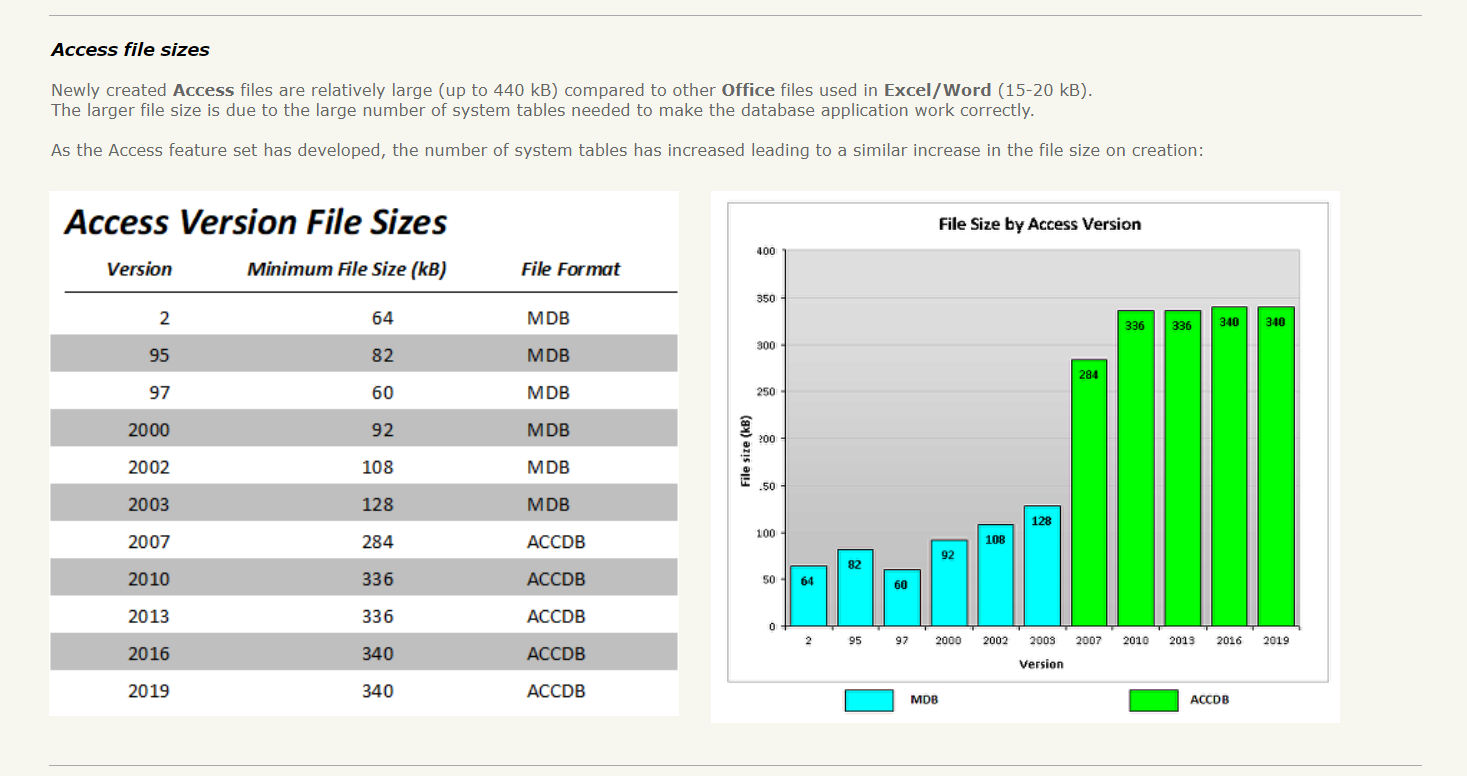Click the cyan bar labeled 82 in the chart
The width and height of the screenshot is (1467, 776).
(855, 588)
